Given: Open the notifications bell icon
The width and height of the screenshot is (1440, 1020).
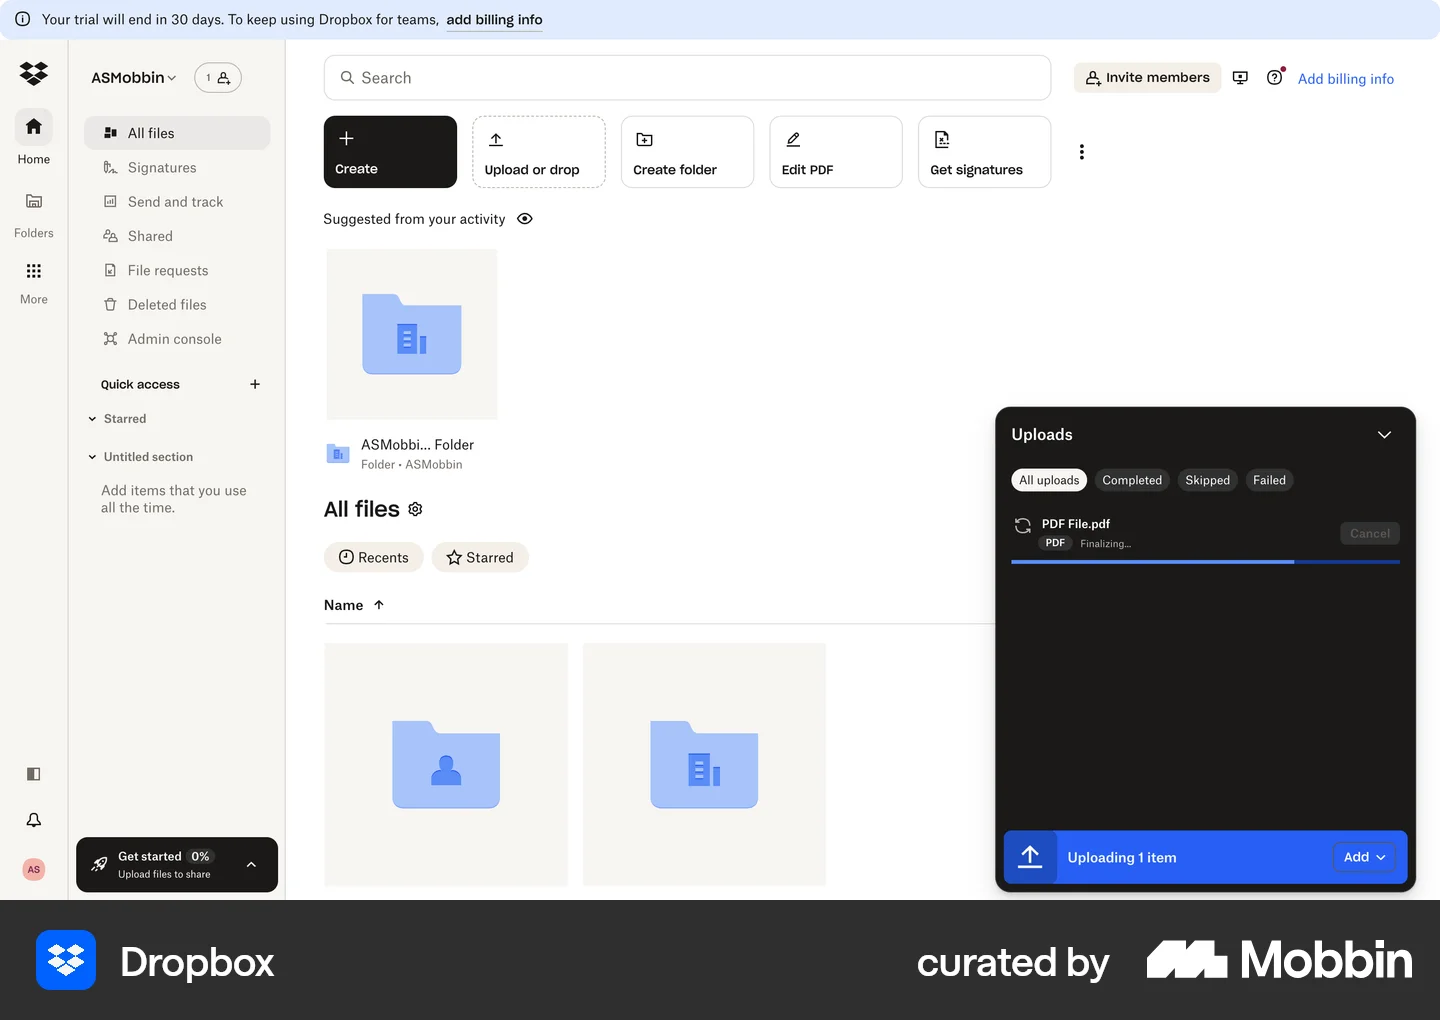Looking at the screenshot, I should [x=34, y=820].
